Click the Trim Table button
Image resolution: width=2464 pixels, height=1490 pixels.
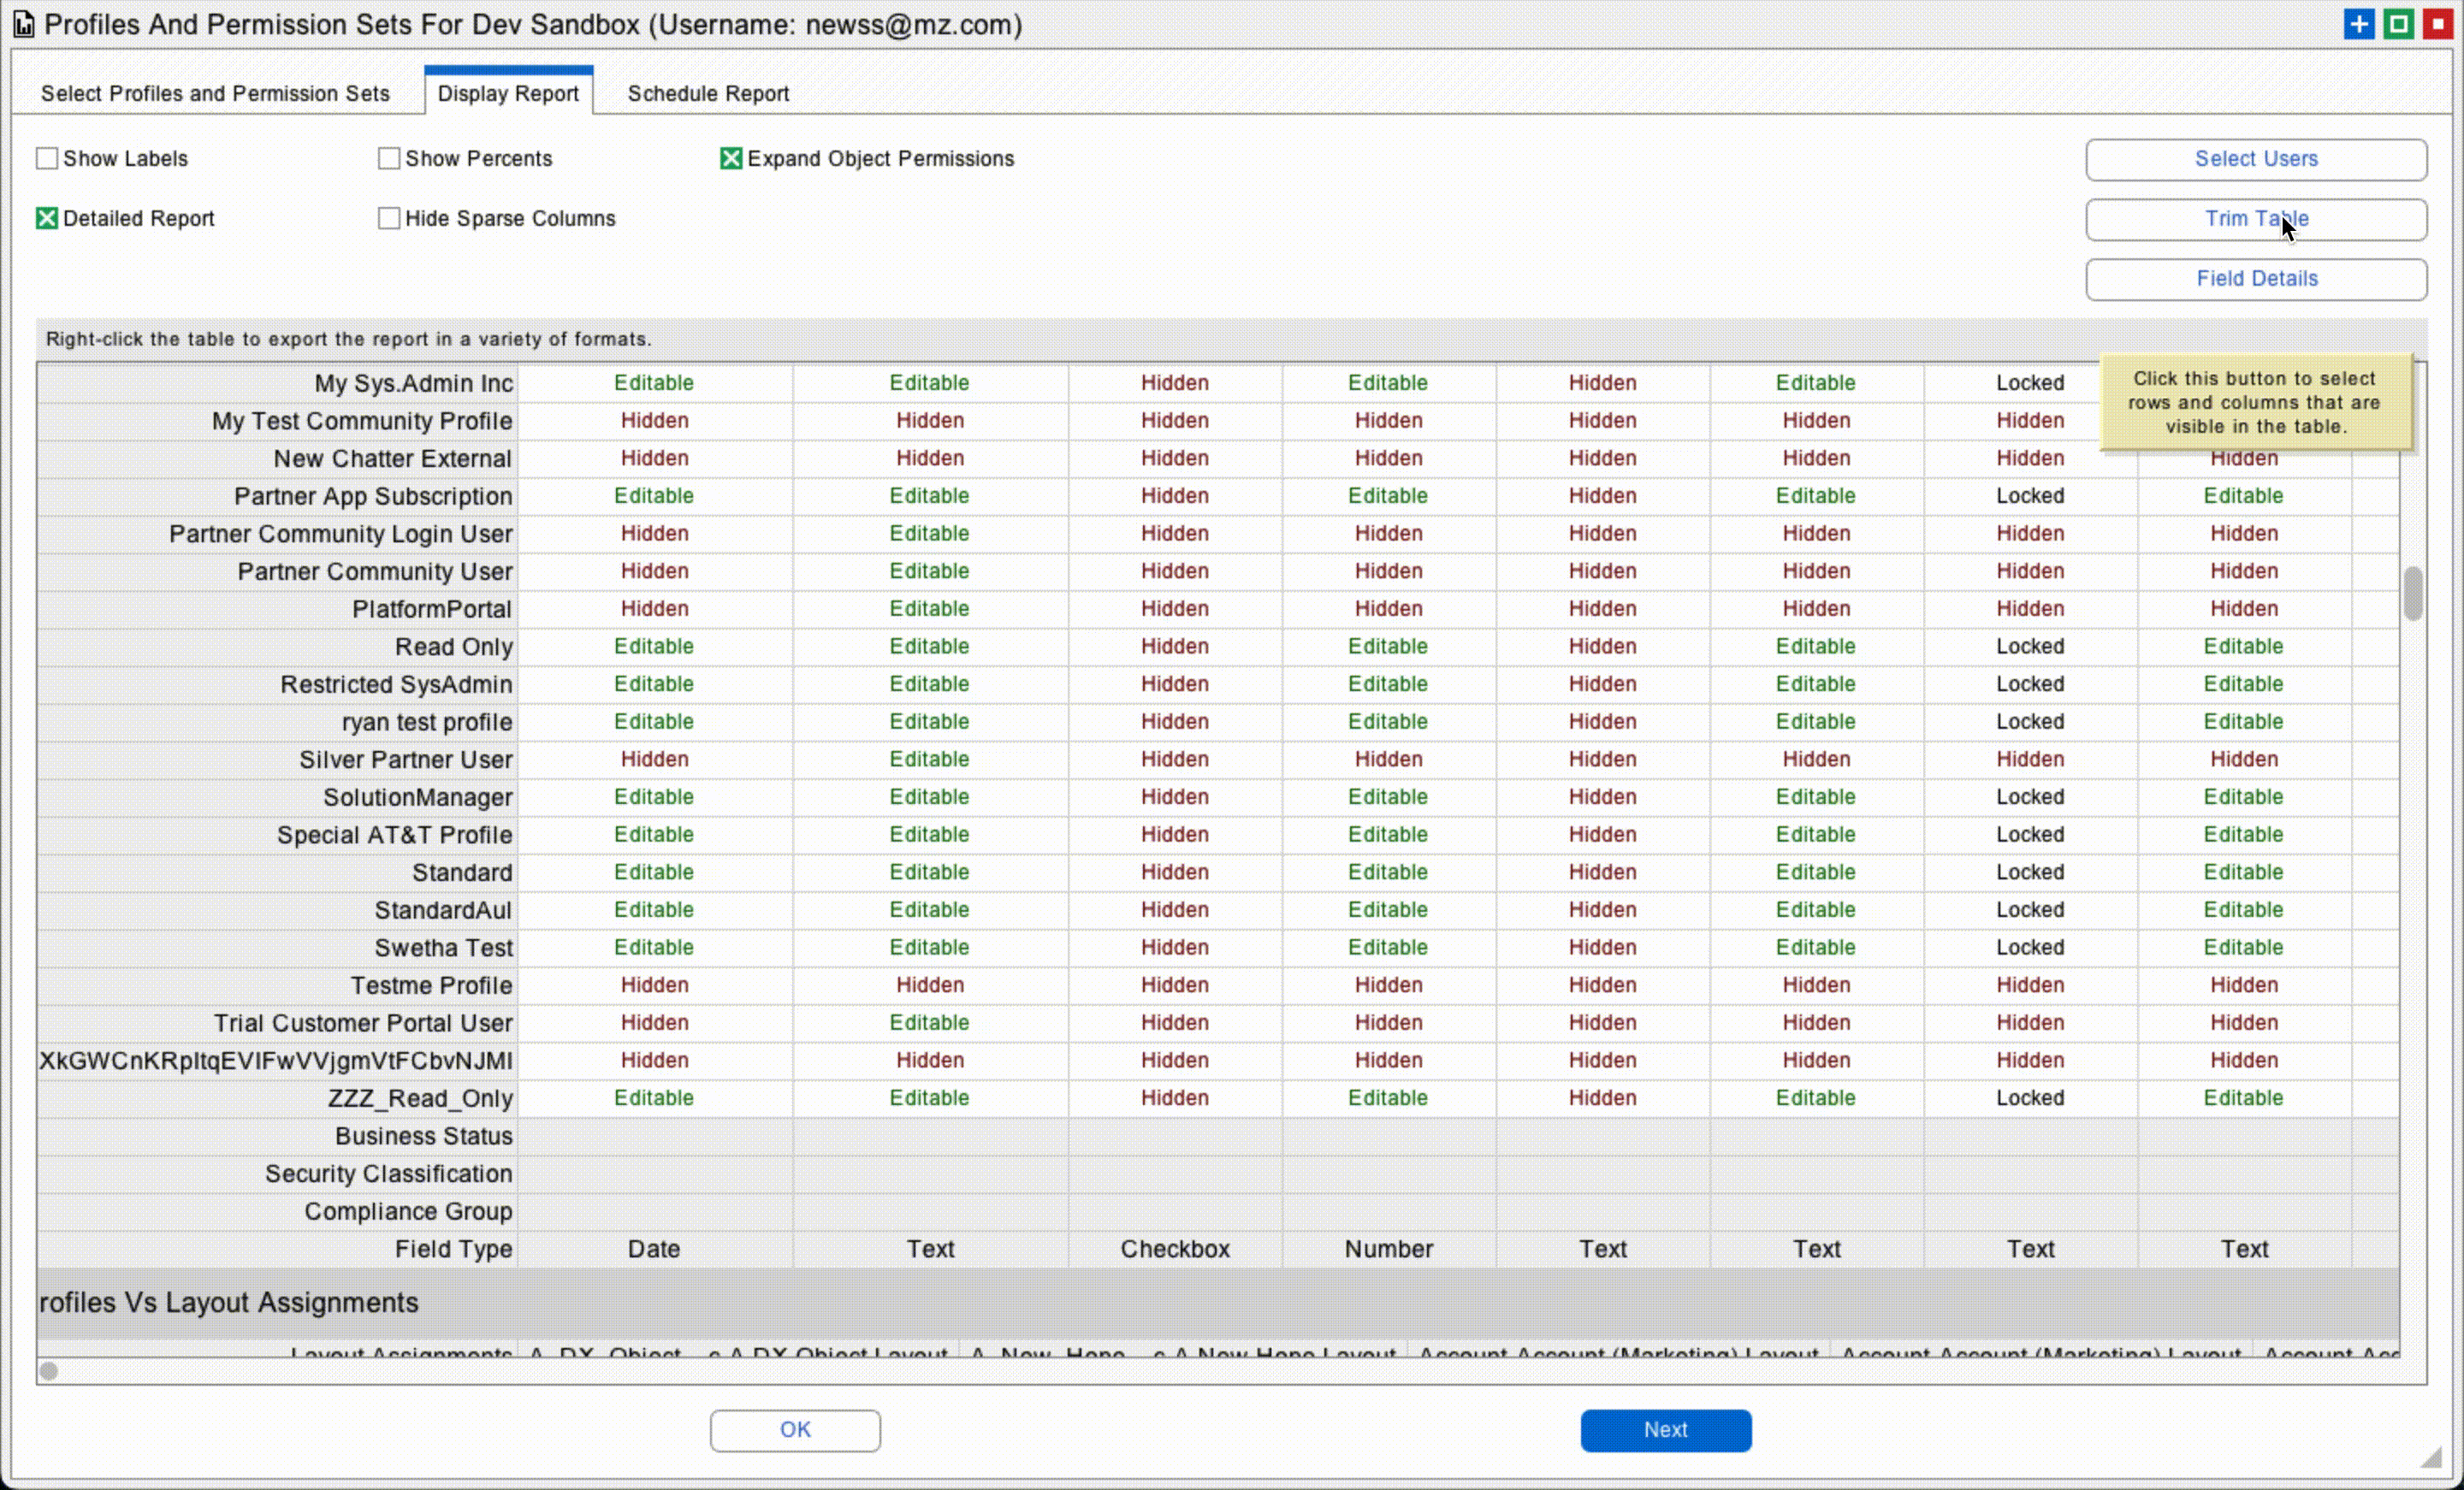[2256, 219]
